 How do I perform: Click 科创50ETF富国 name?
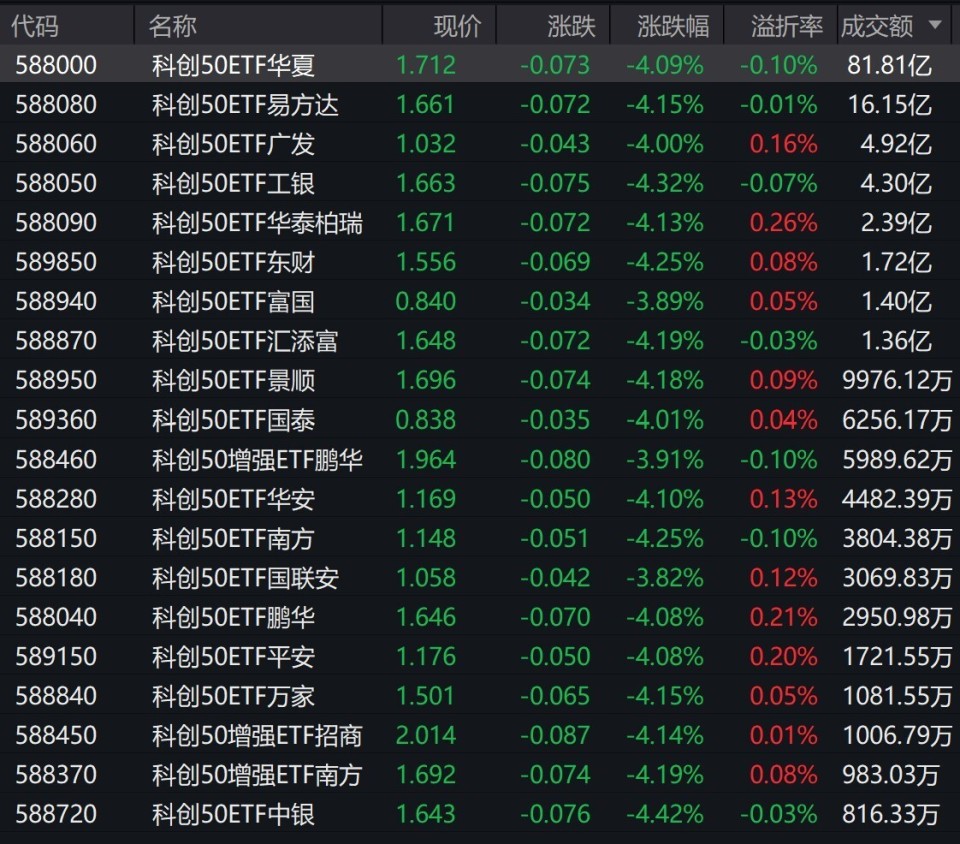pyautogui.click(x=233, y=302)
